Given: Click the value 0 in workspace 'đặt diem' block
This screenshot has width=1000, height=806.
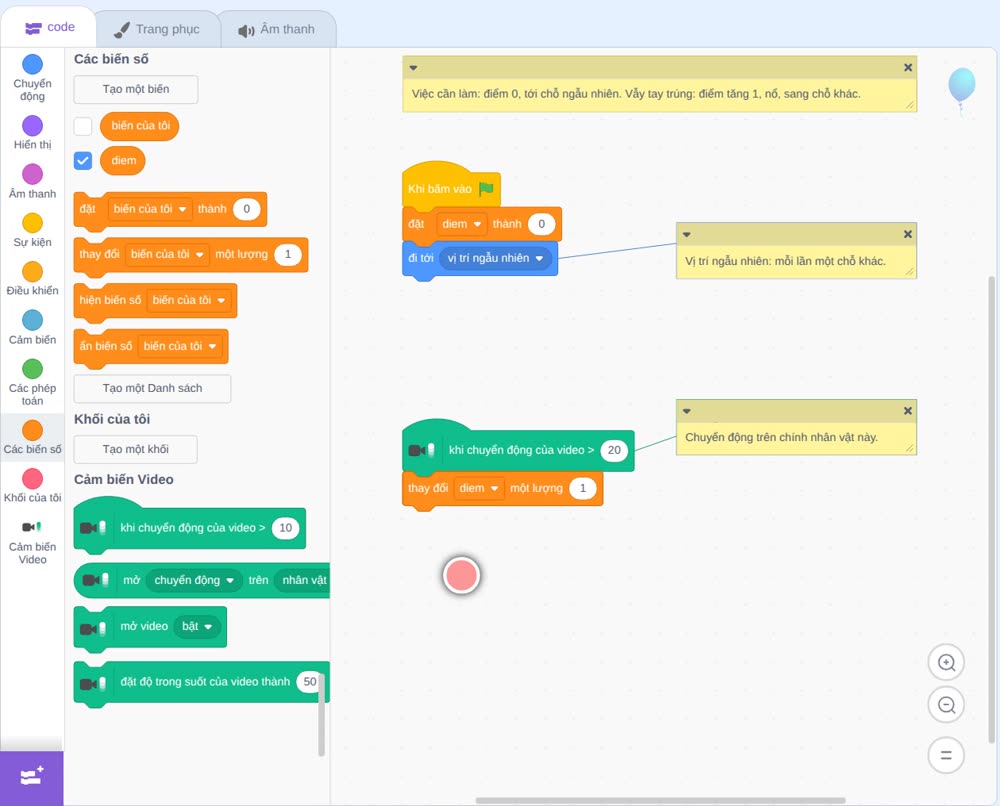Looking at the screenshot, I should tap(541, 224).
